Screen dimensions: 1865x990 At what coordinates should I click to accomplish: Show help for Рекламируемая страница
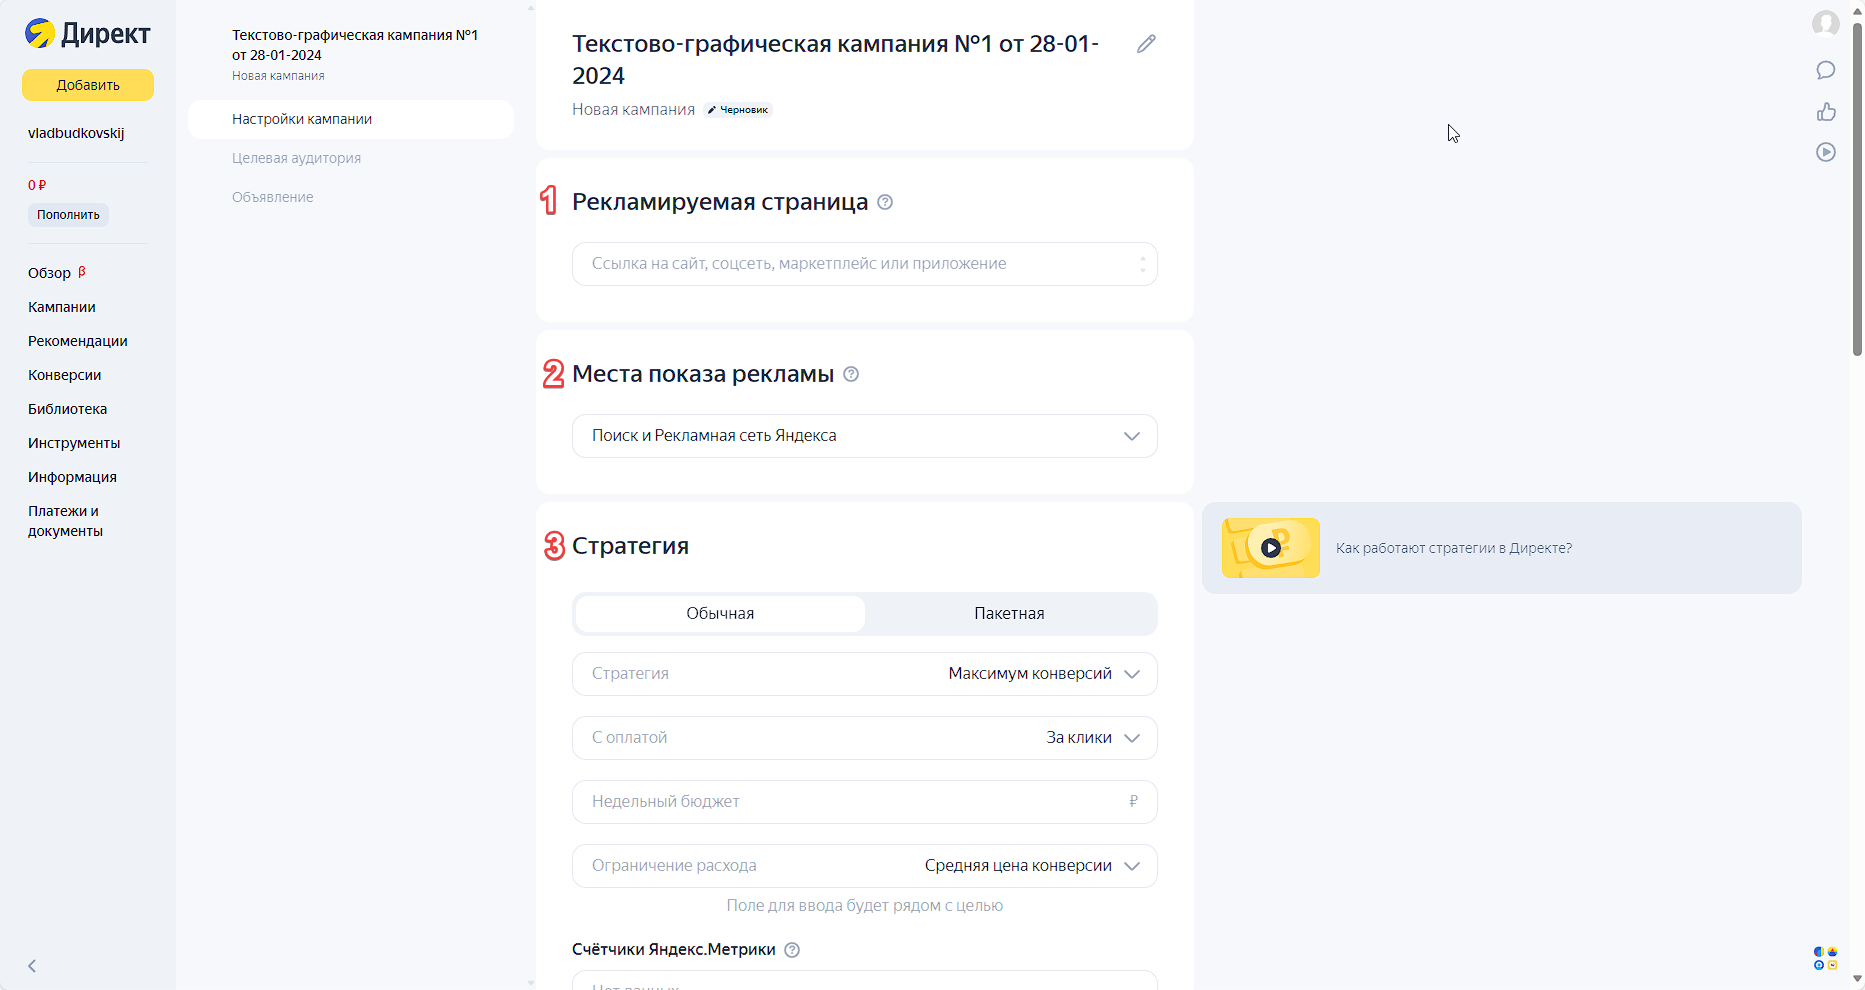coord(885,202)
